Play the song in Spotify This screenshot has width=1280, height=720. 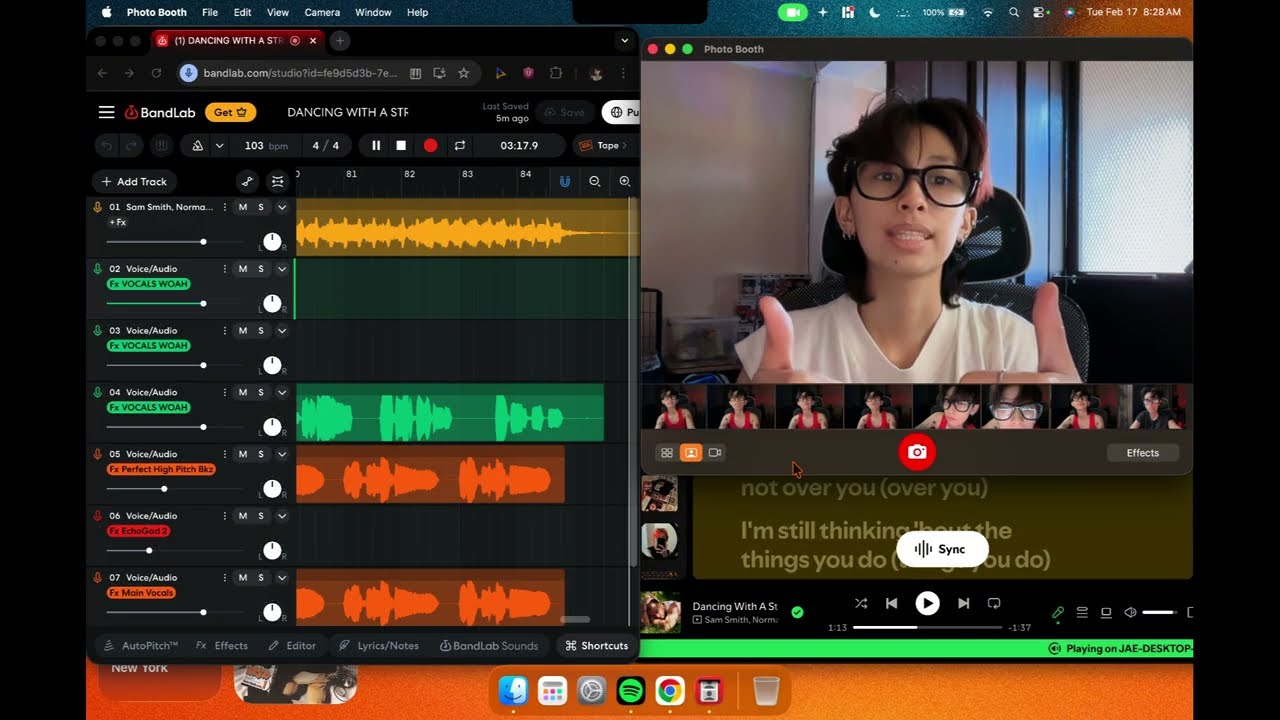(928, 603)
